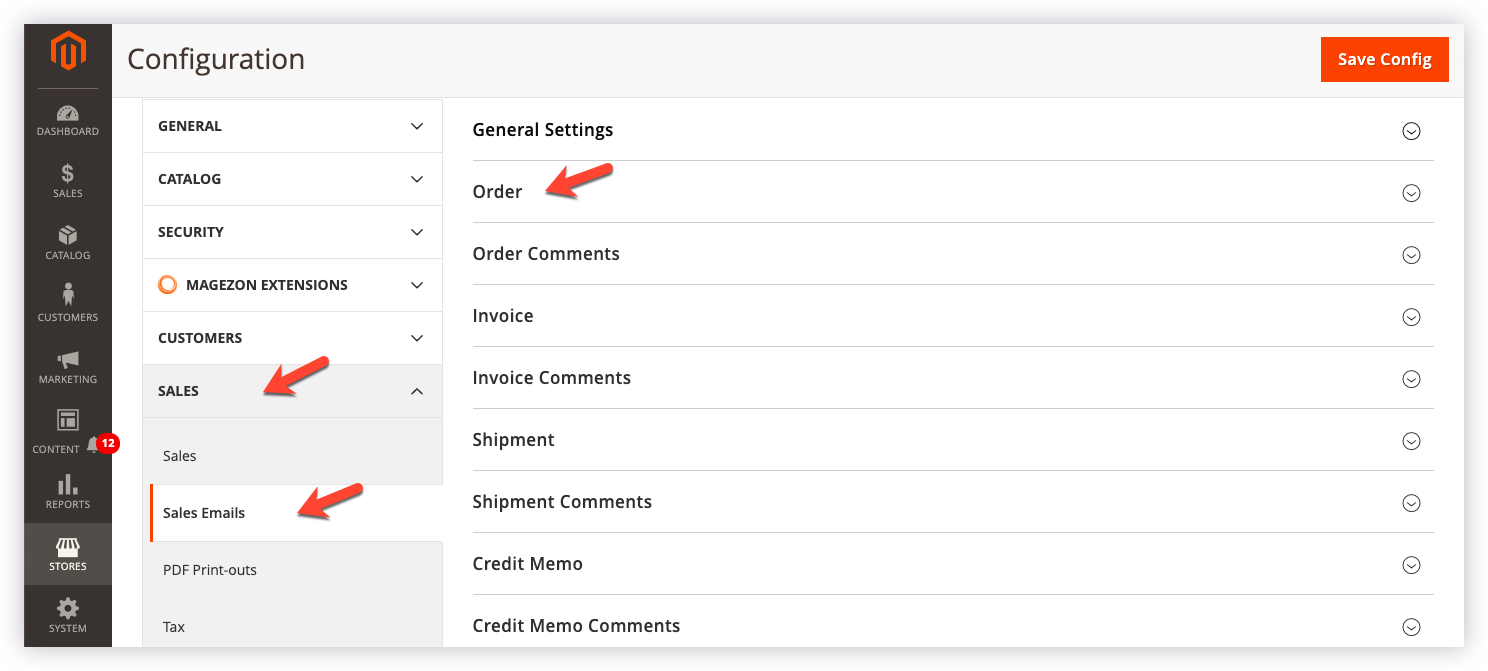Click the Magento logo icon
The width and height of the screenshot is (1488, 671).
click(x=68, y=52)
